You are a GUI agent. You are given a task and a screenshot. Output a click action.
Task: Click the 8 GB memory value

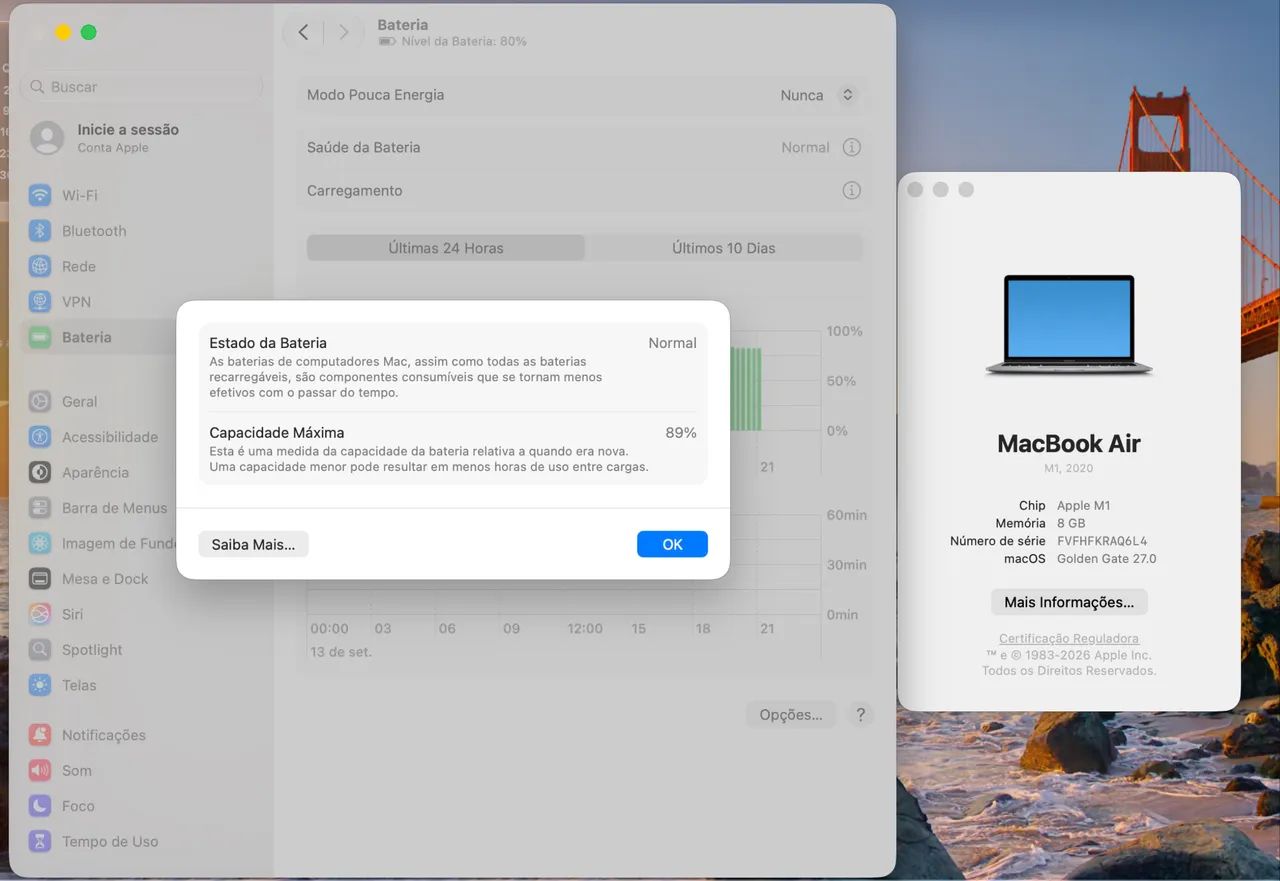[x=1071, y=523]
